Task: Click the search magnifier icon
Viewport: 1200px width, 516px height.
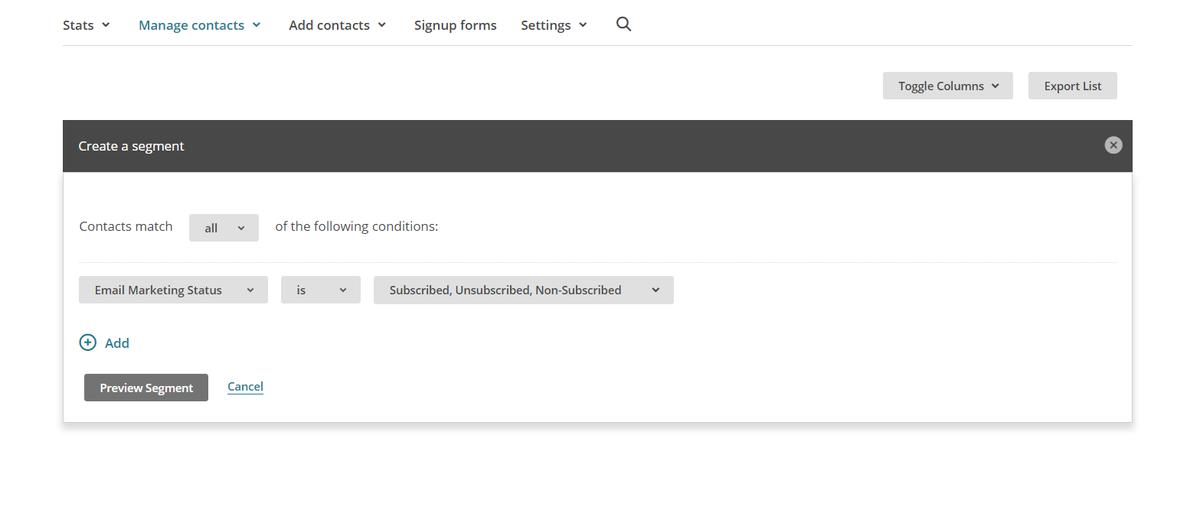Action: click(624, 24)
